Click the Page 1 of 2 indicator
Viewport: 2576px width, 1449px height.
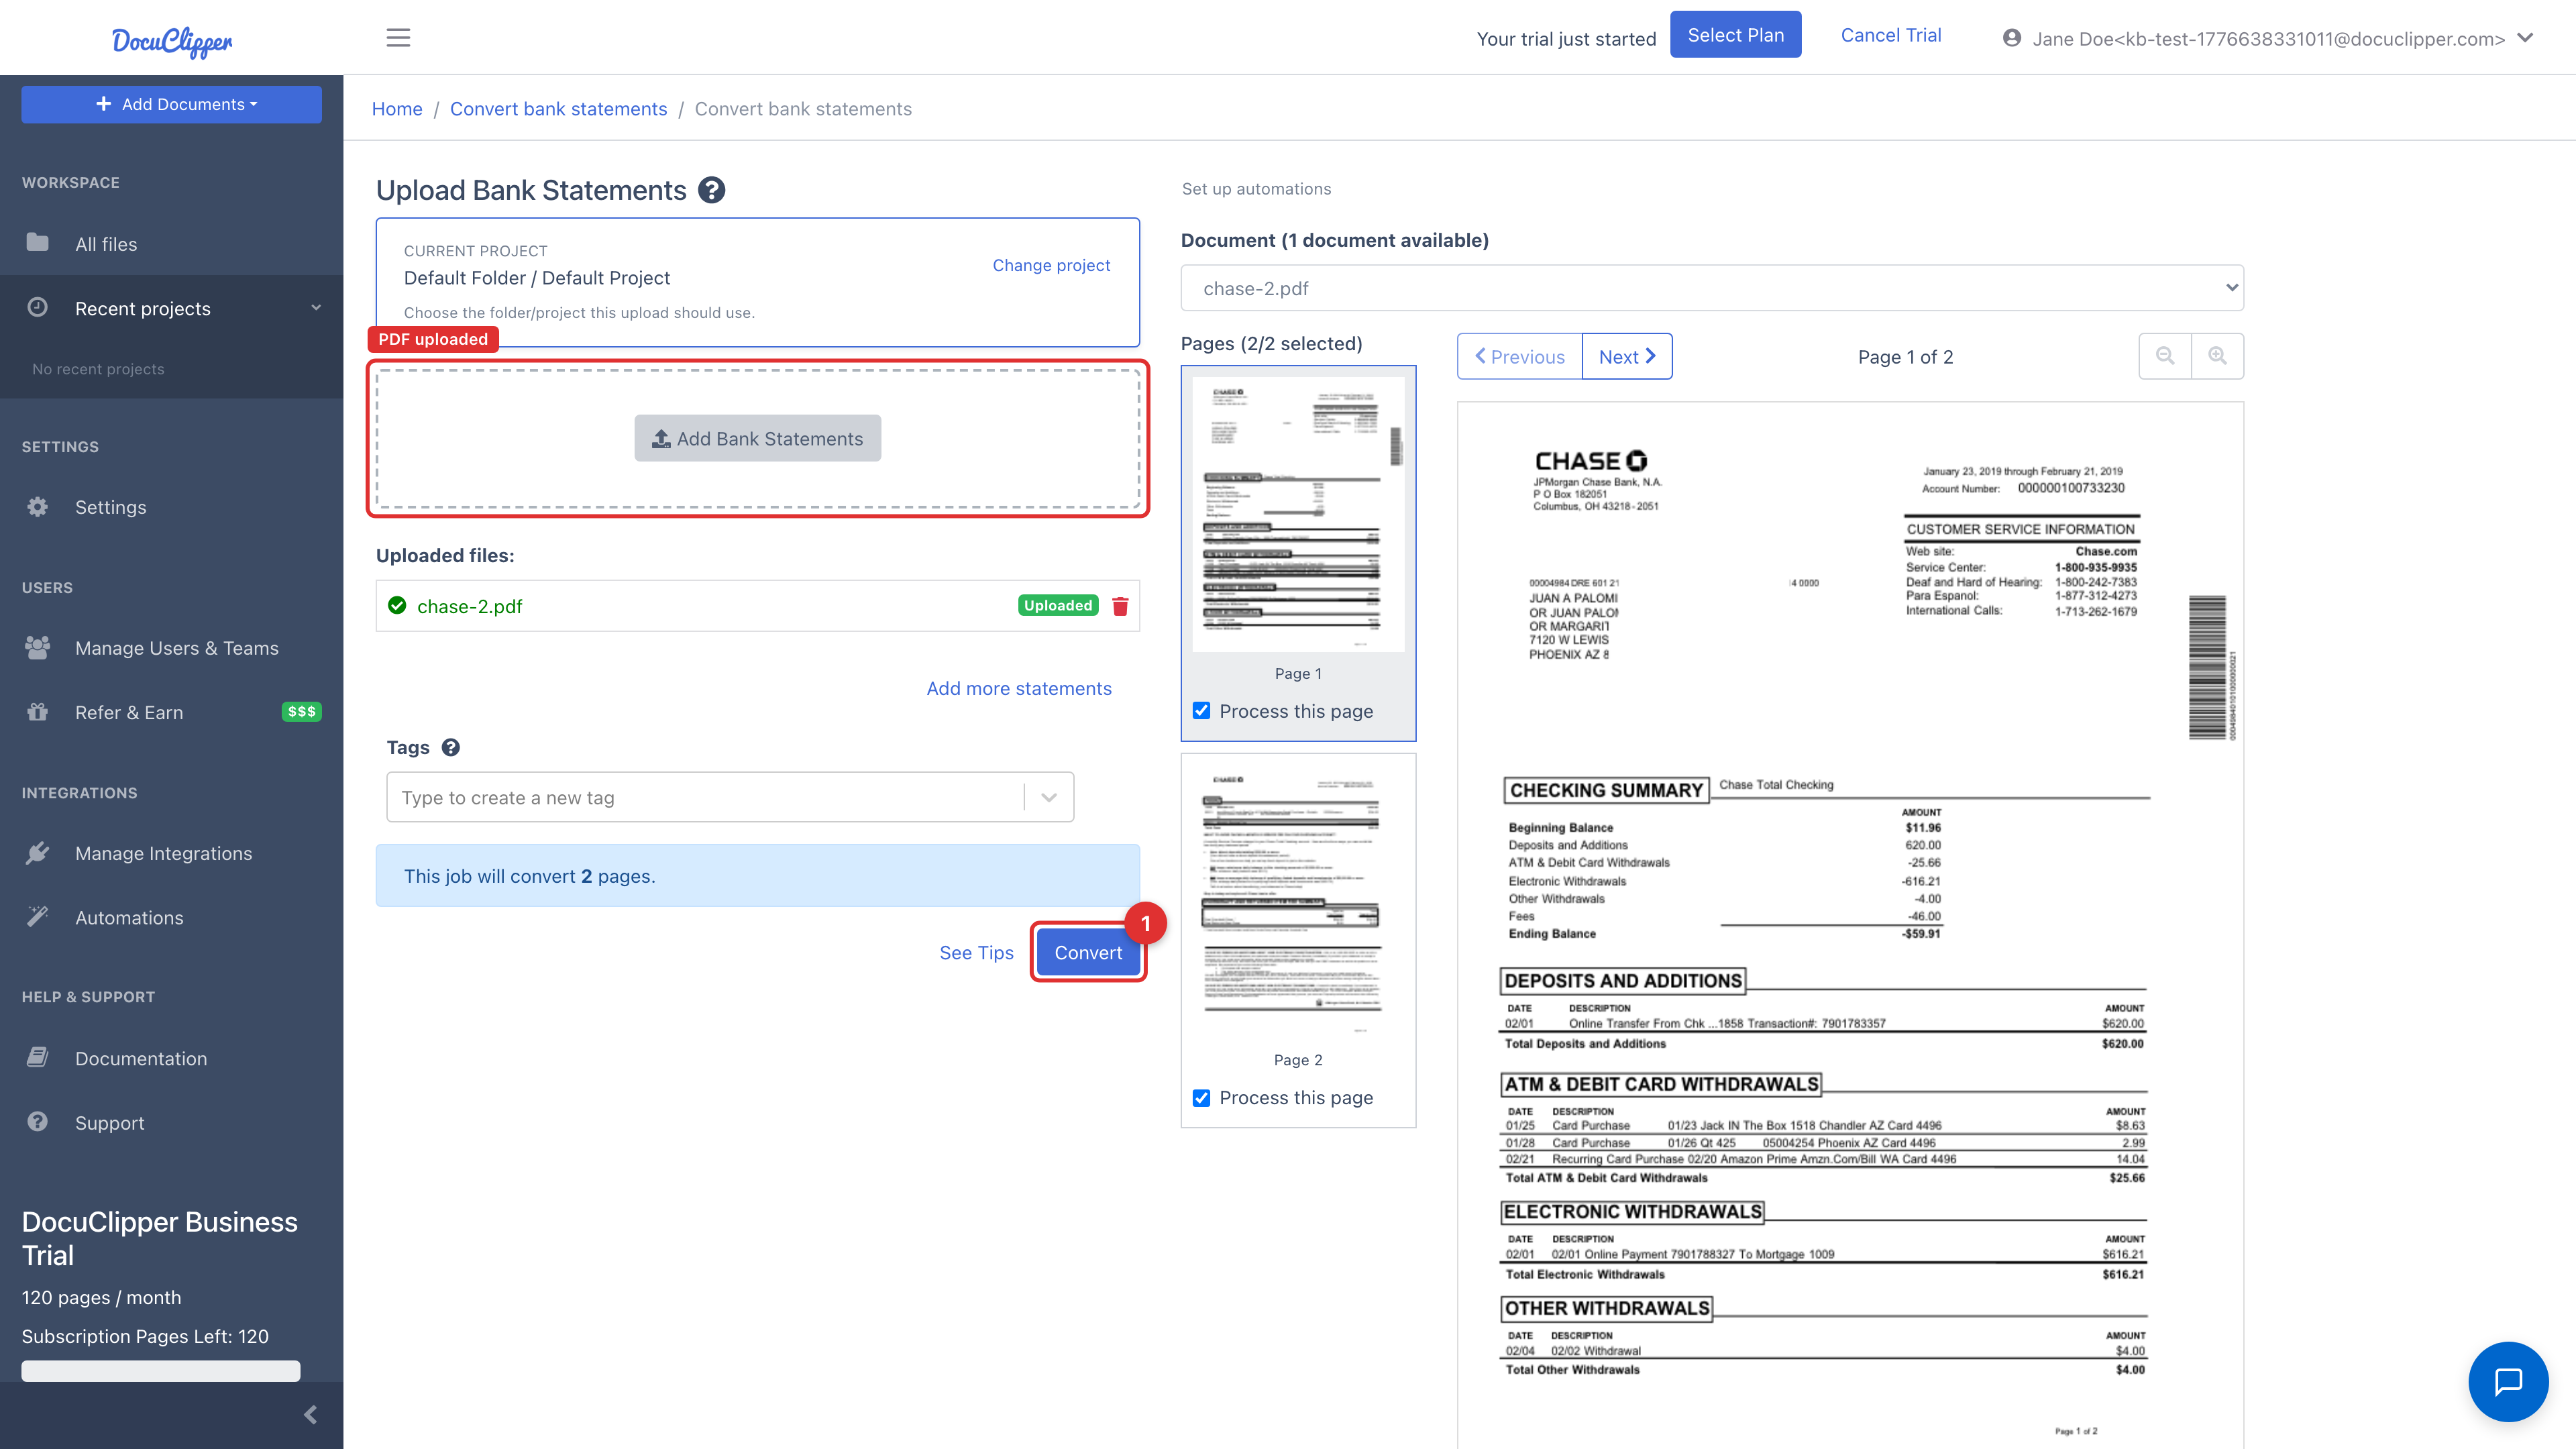pyautogui.click(x=1905, y=357)
